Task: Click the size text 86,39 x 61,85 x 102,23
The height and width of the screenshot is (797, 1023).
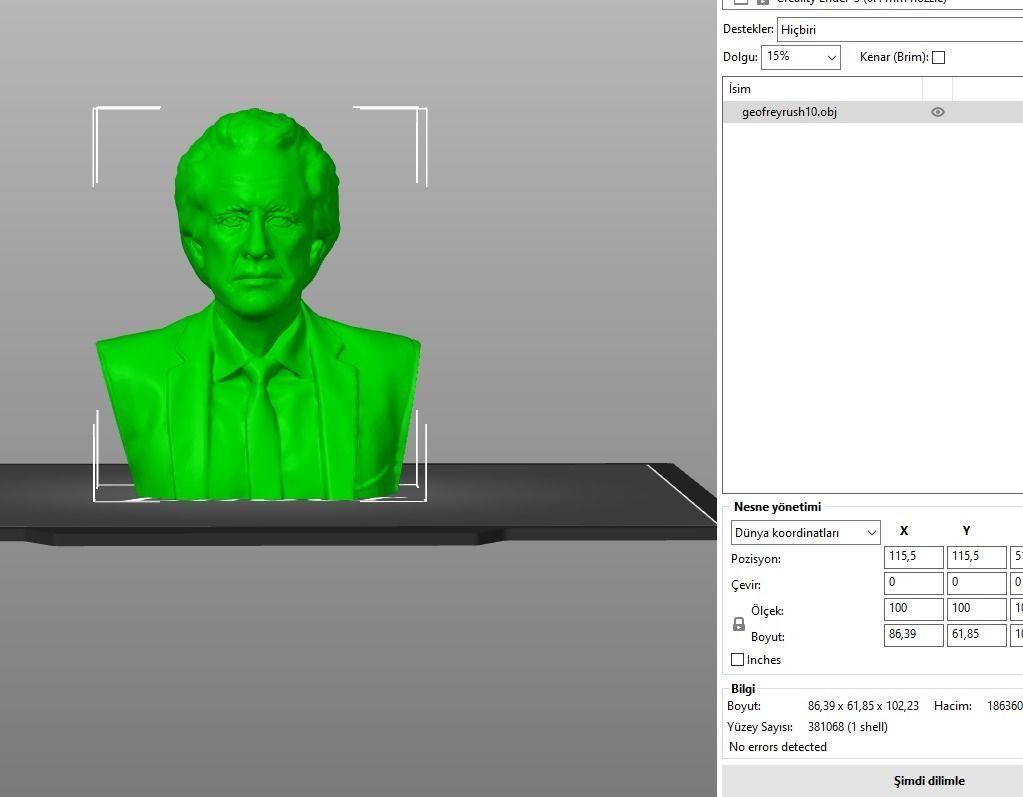Action: (x=863, y=706)
